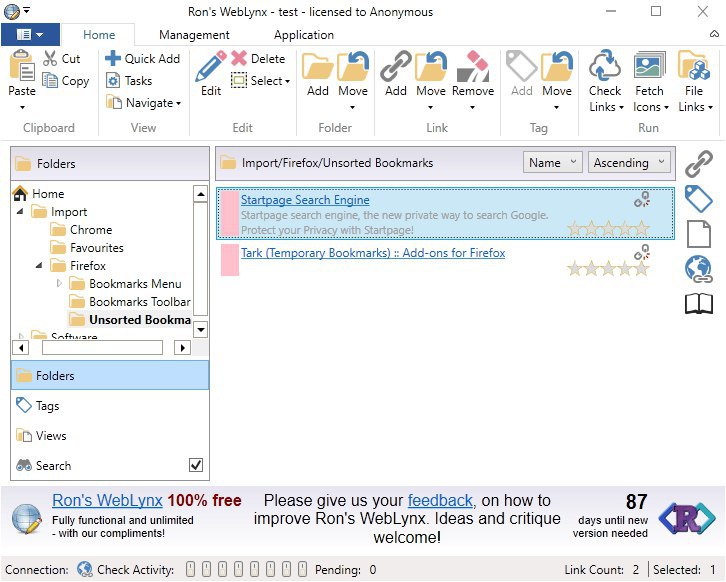This screenshot has height=582, width=726.
Task: Click the chain link icon in right sidebar
Action: [x=699, y=164]
